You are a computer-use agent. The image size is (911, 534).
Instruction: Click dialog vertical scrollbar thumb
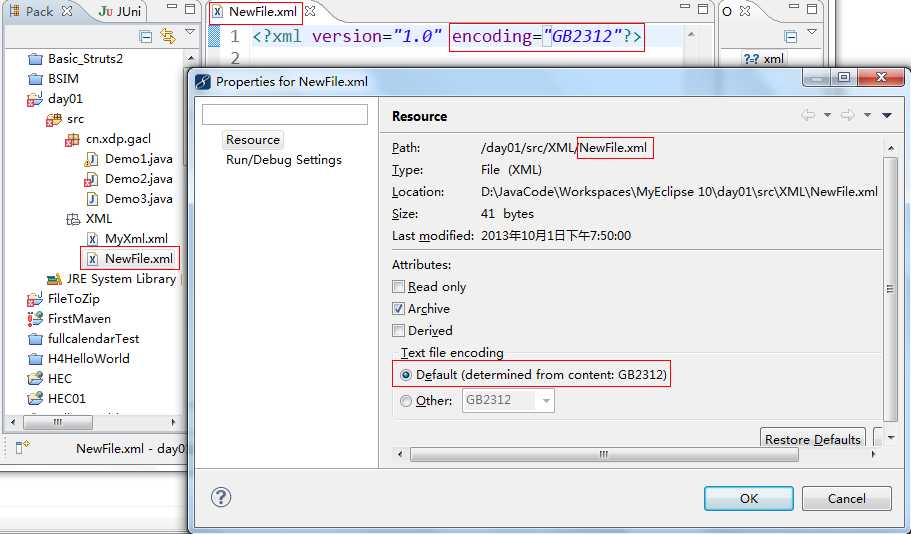tap(890, 289)
